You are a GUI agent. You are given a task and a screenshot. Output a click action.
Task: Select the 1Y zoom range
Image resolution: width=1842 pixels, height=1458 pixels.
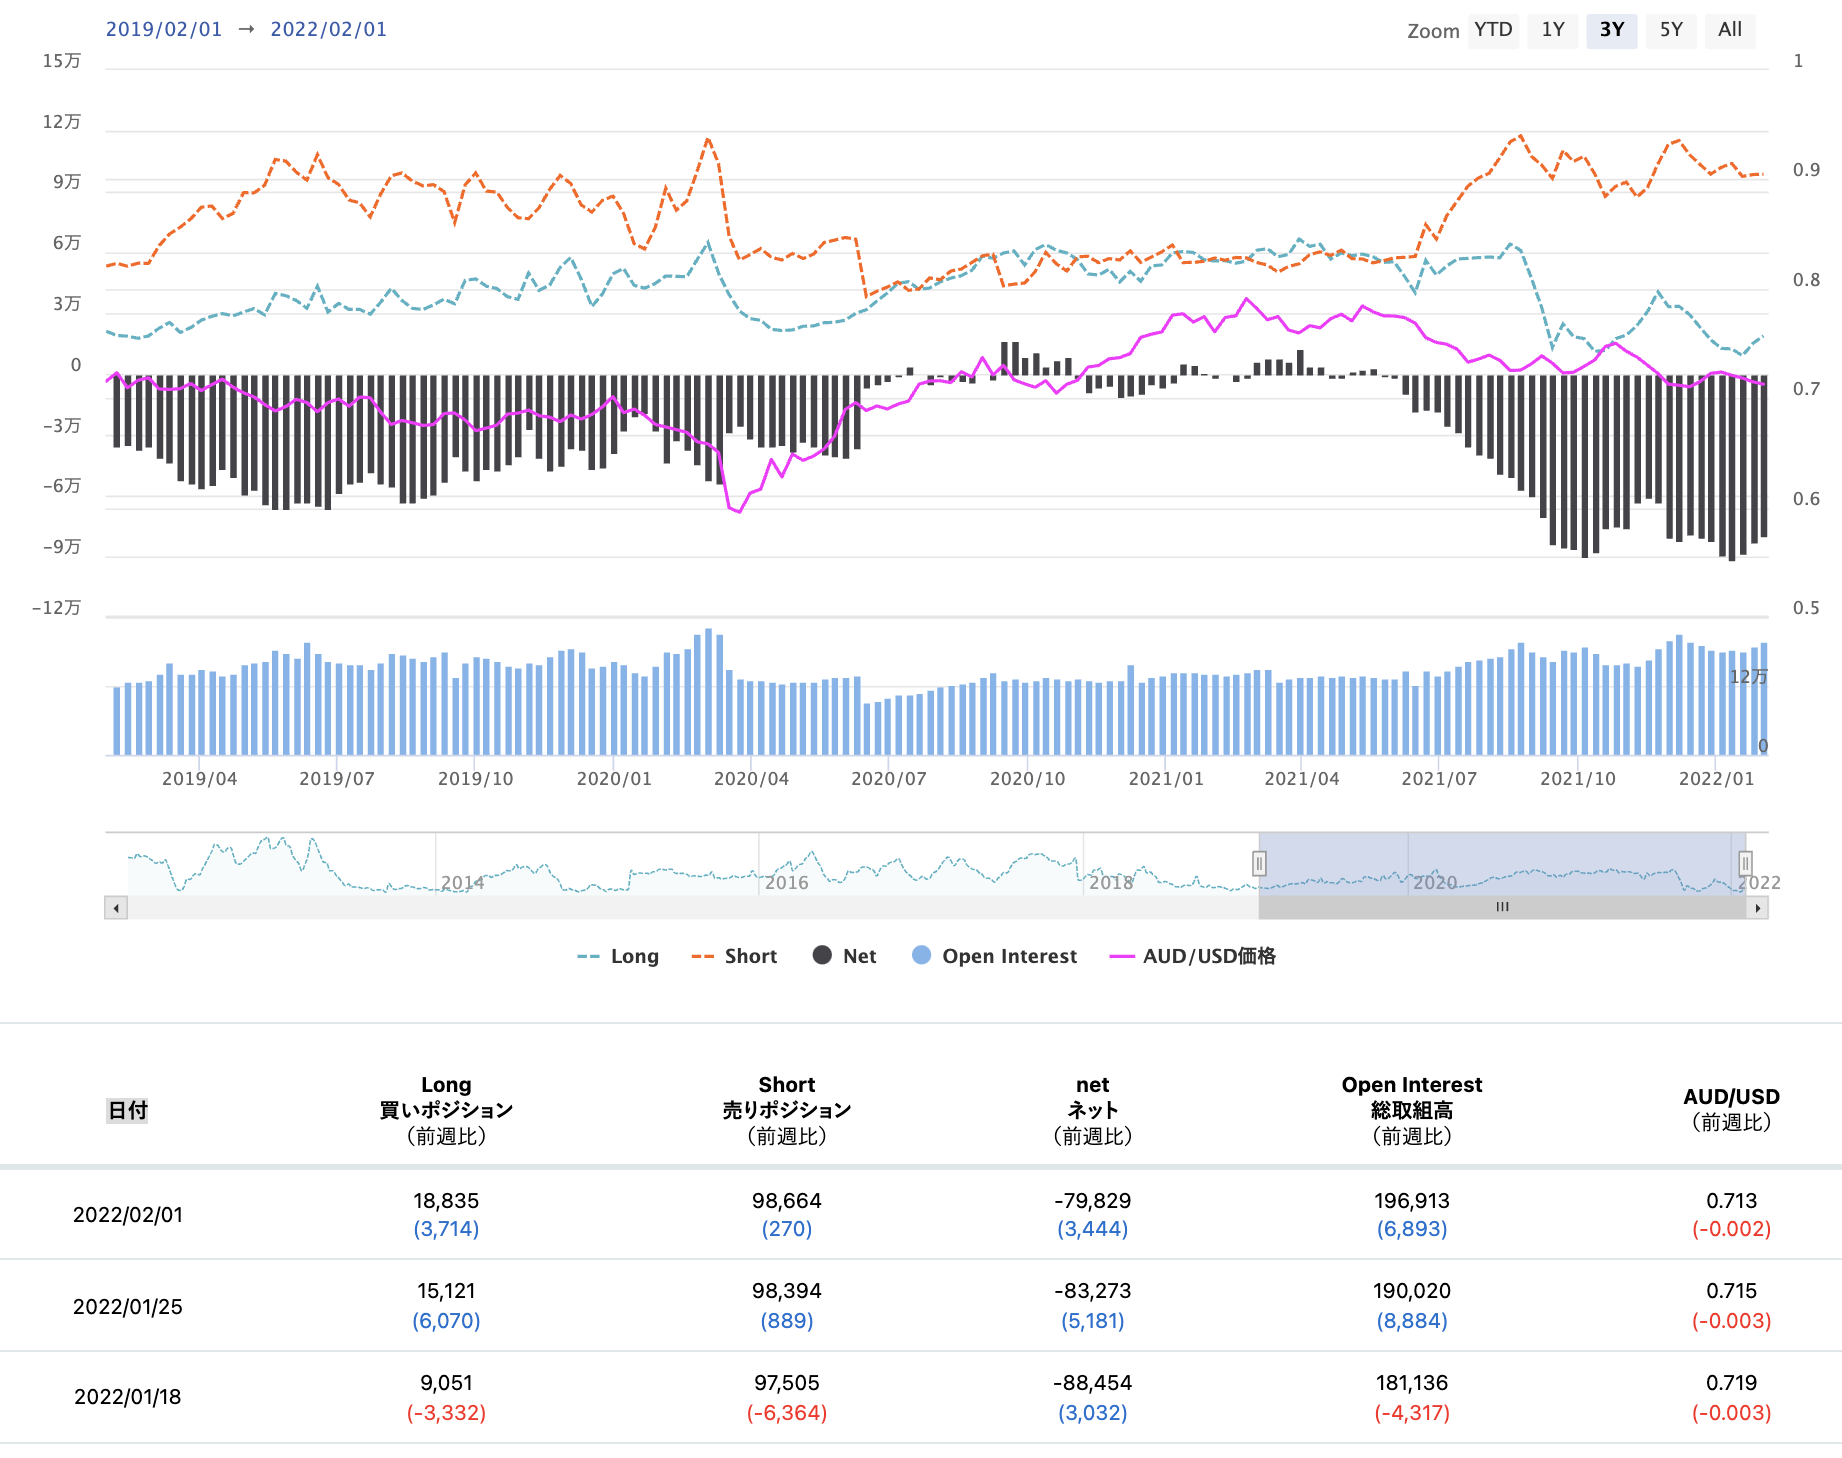(1552, 30)
